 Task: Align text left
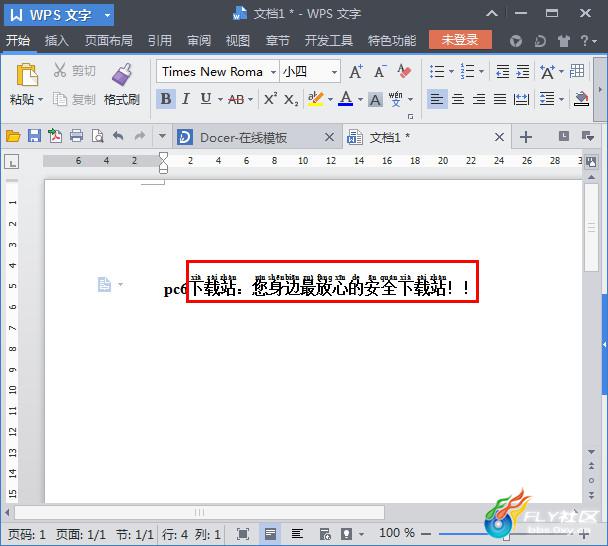click(x=437, y=99)
